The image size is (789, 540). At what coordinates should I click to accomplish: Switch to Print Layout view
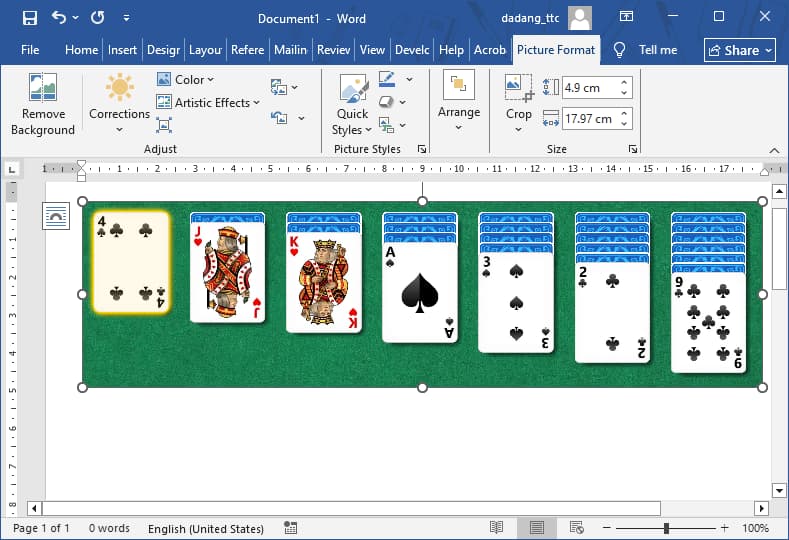tap(536, 528)
